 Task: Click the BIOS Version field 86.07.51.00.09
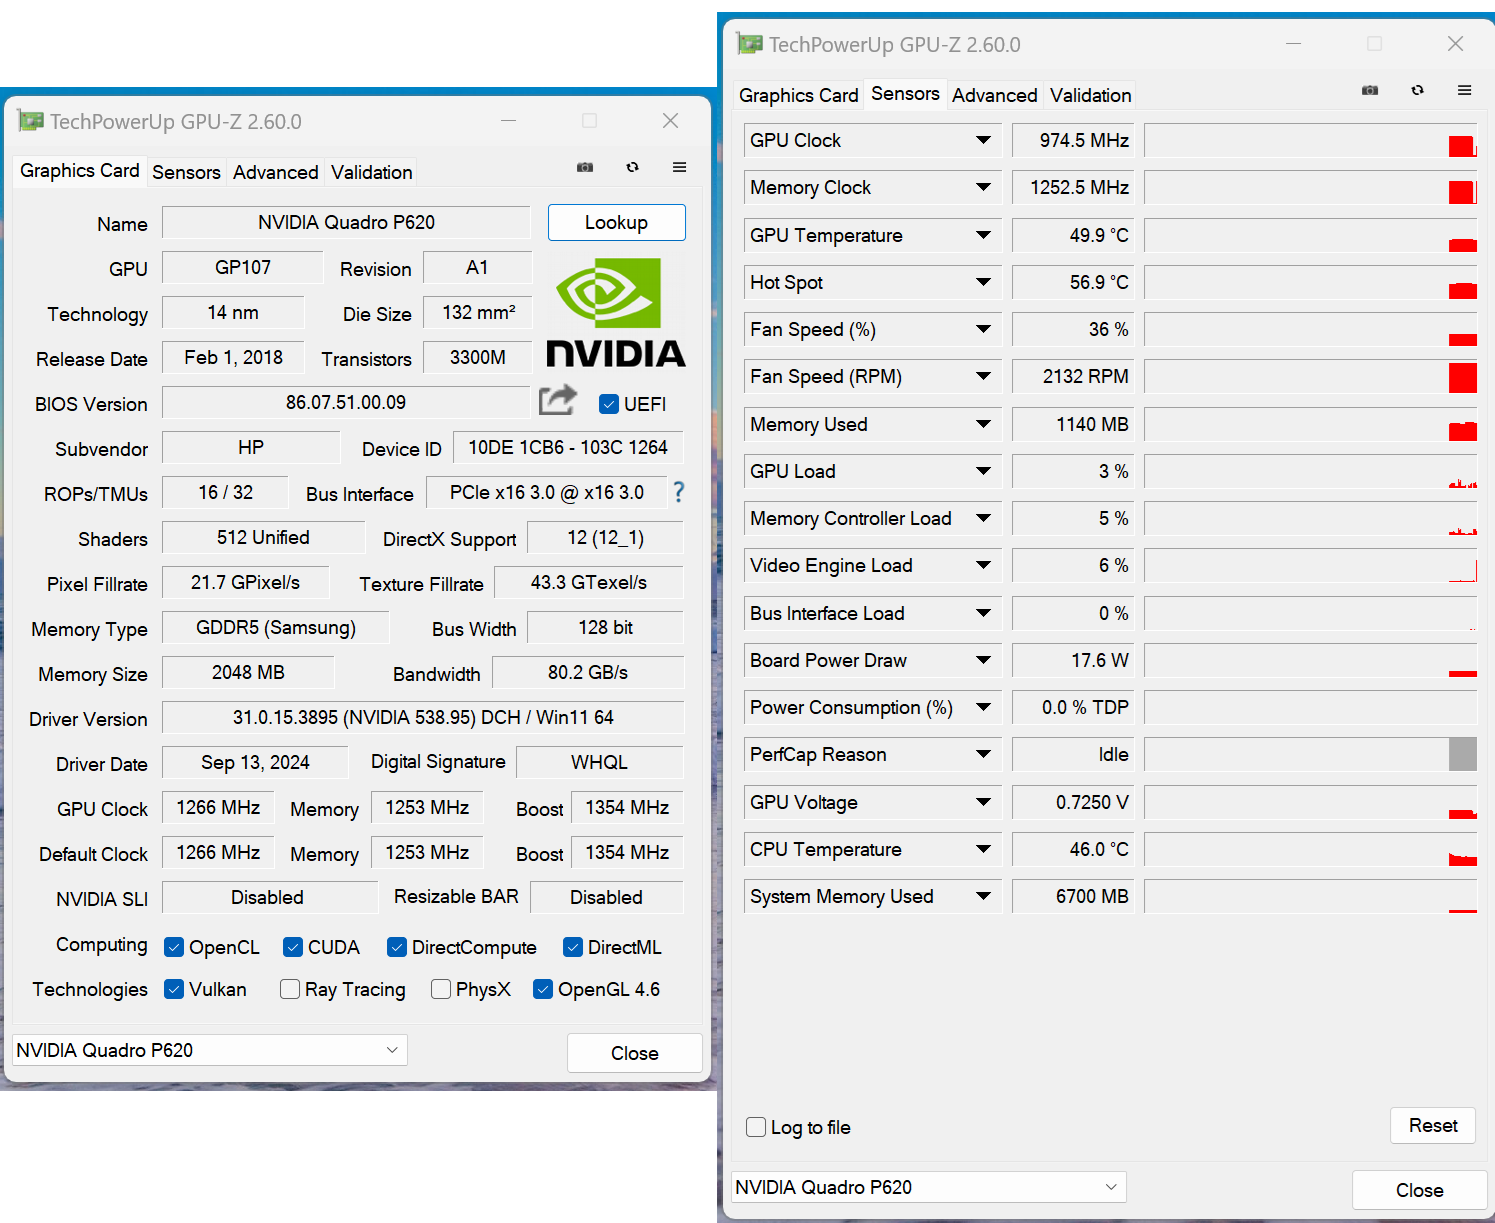346,402
